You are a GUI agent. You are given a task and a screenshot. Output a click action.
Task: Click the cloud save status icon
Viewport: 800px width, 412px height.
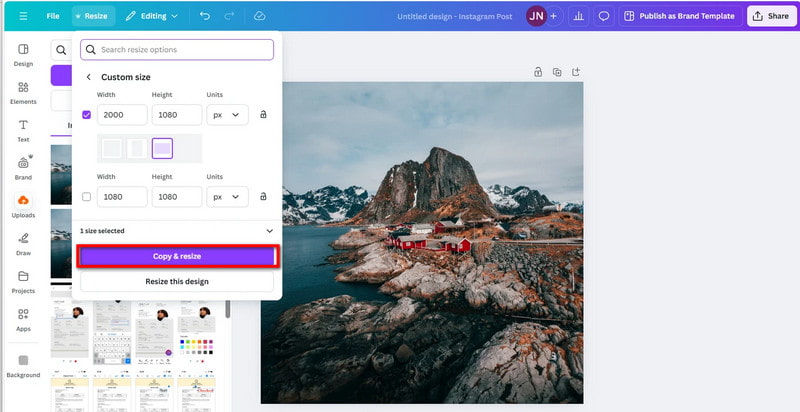click(x=260, y=16)
